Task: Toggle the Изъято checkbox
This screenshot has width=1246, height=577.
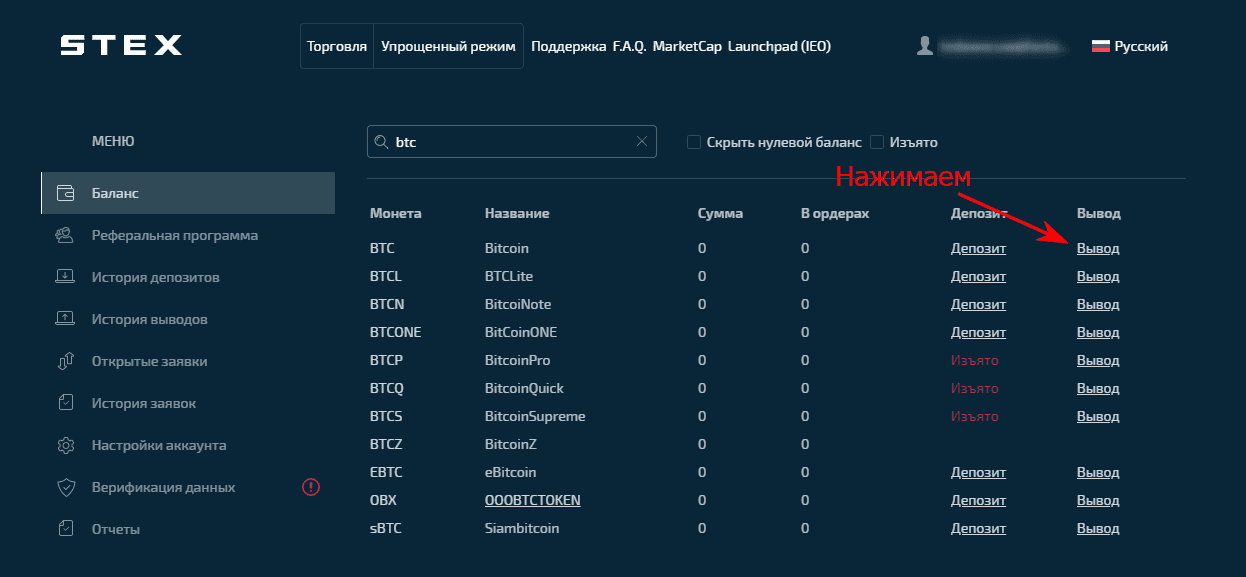Action: pos(877,142)
